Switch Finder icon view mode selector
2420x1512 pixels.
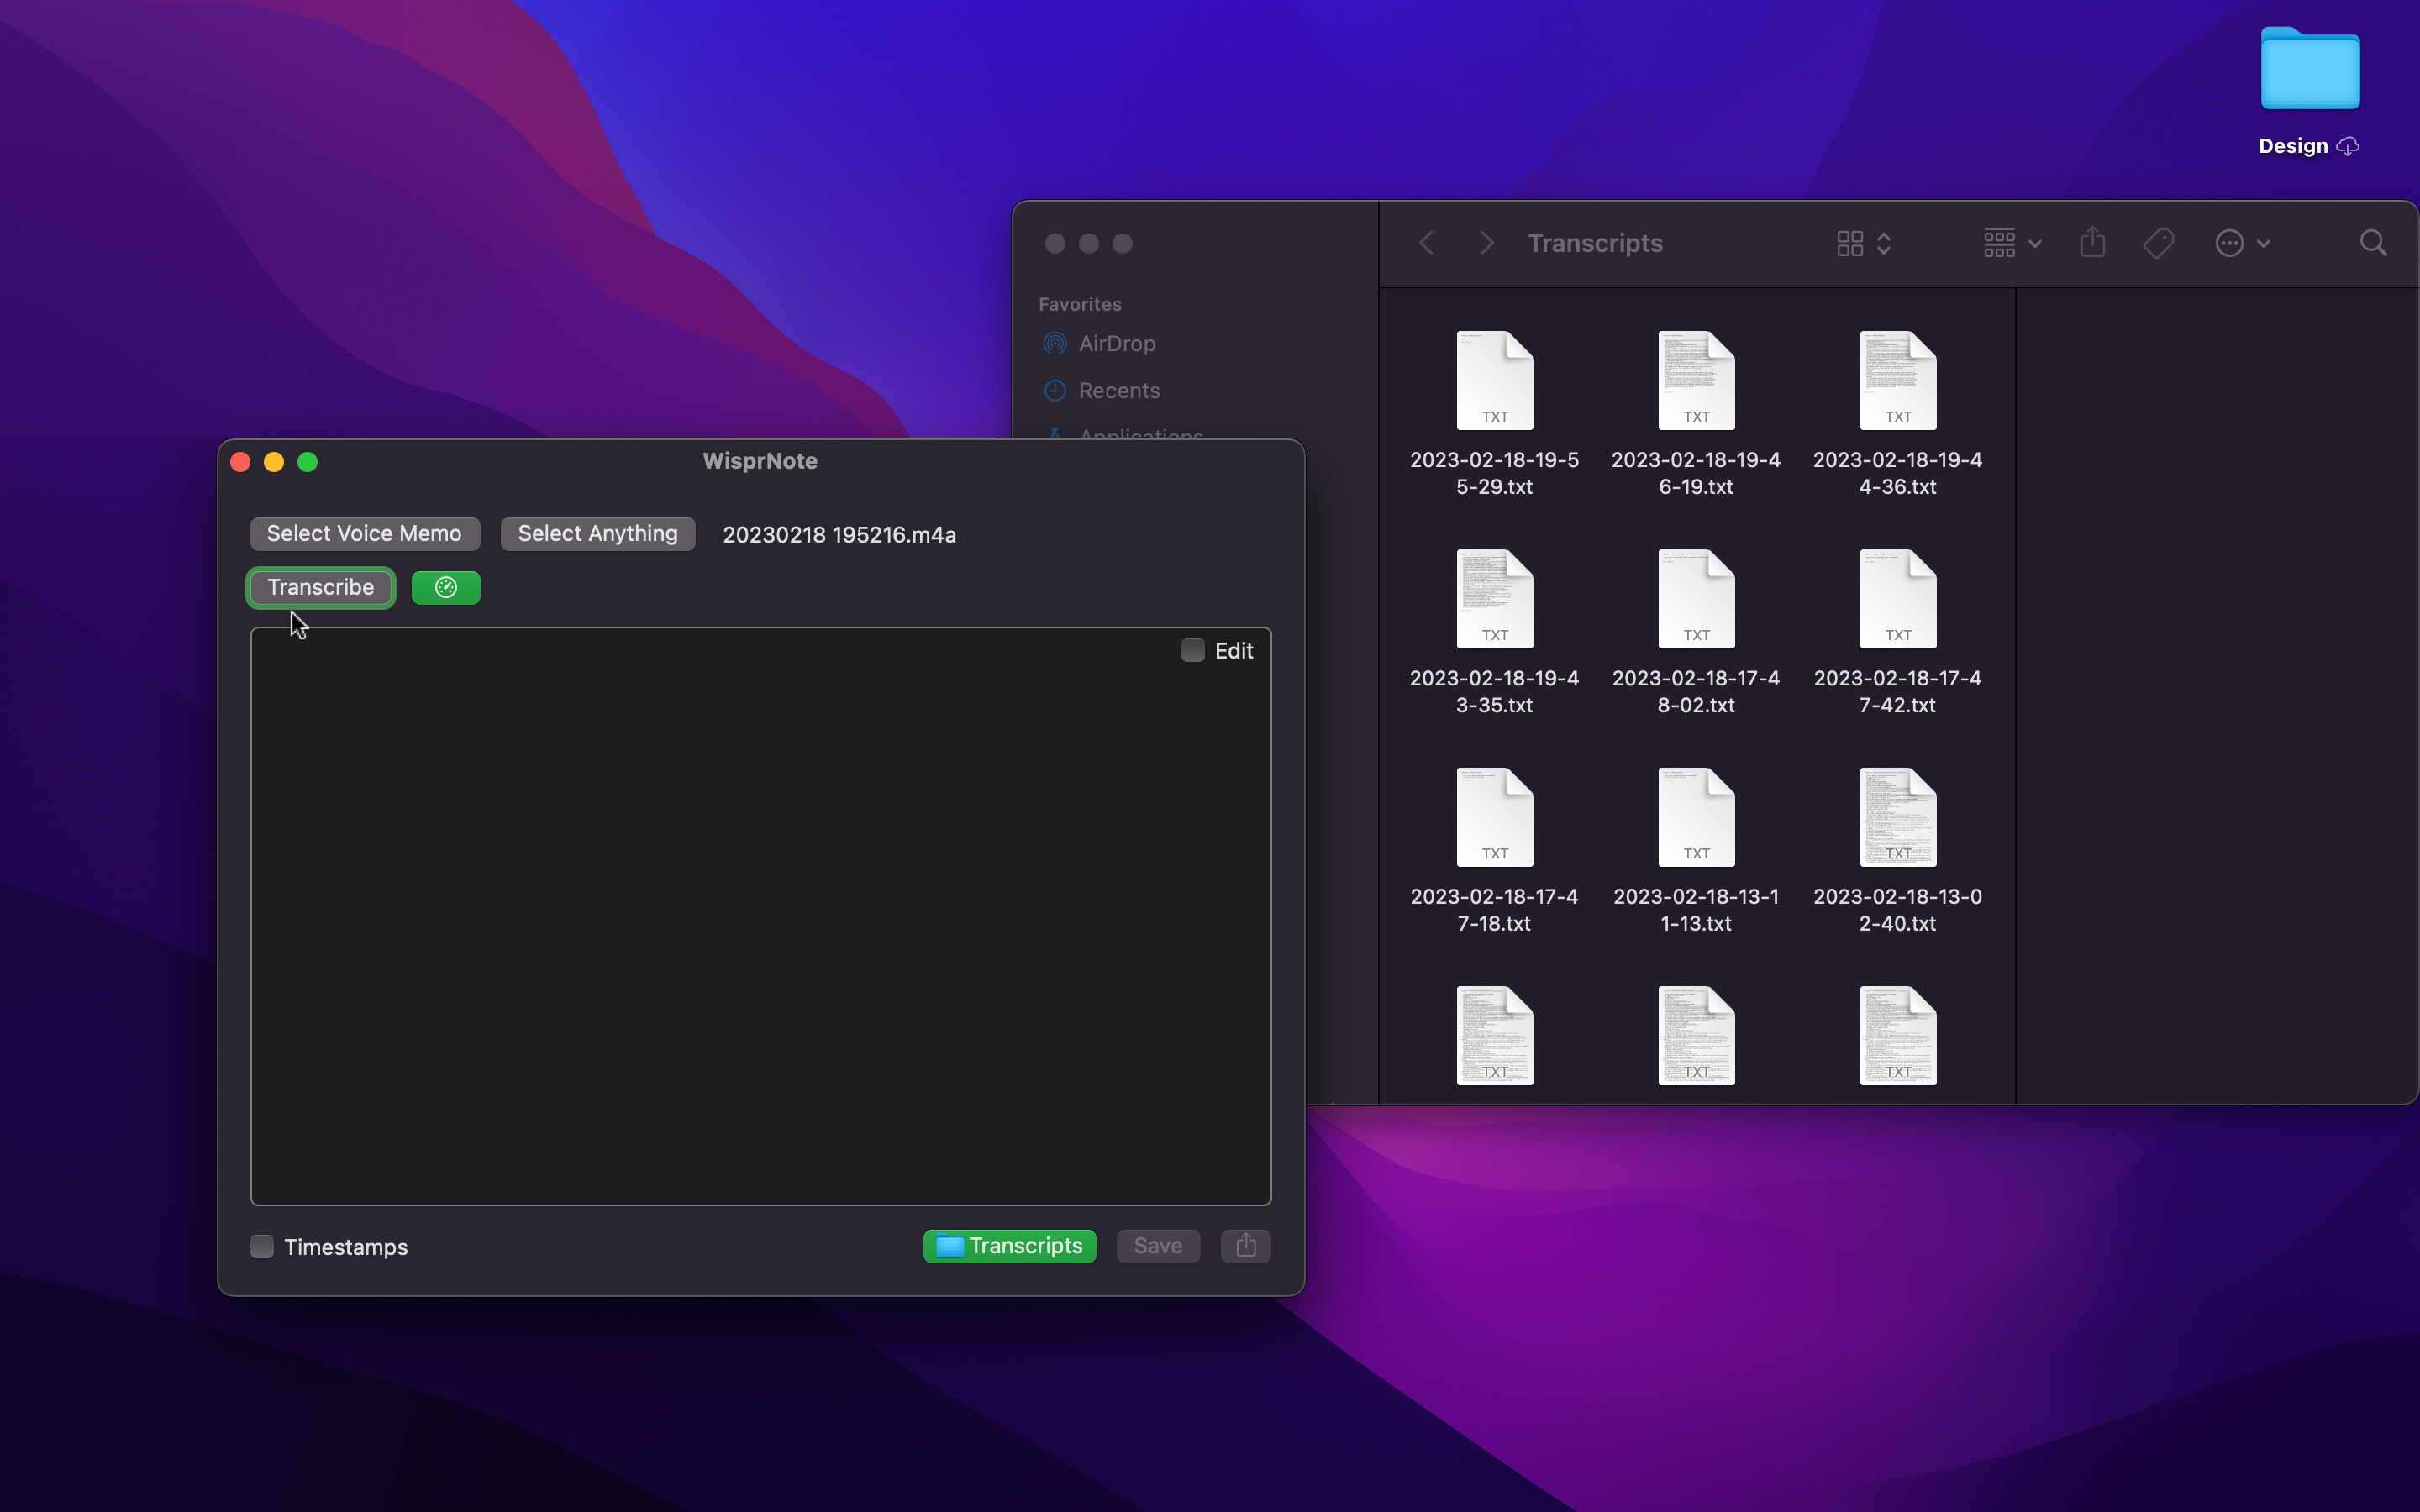coord(1864,243)
